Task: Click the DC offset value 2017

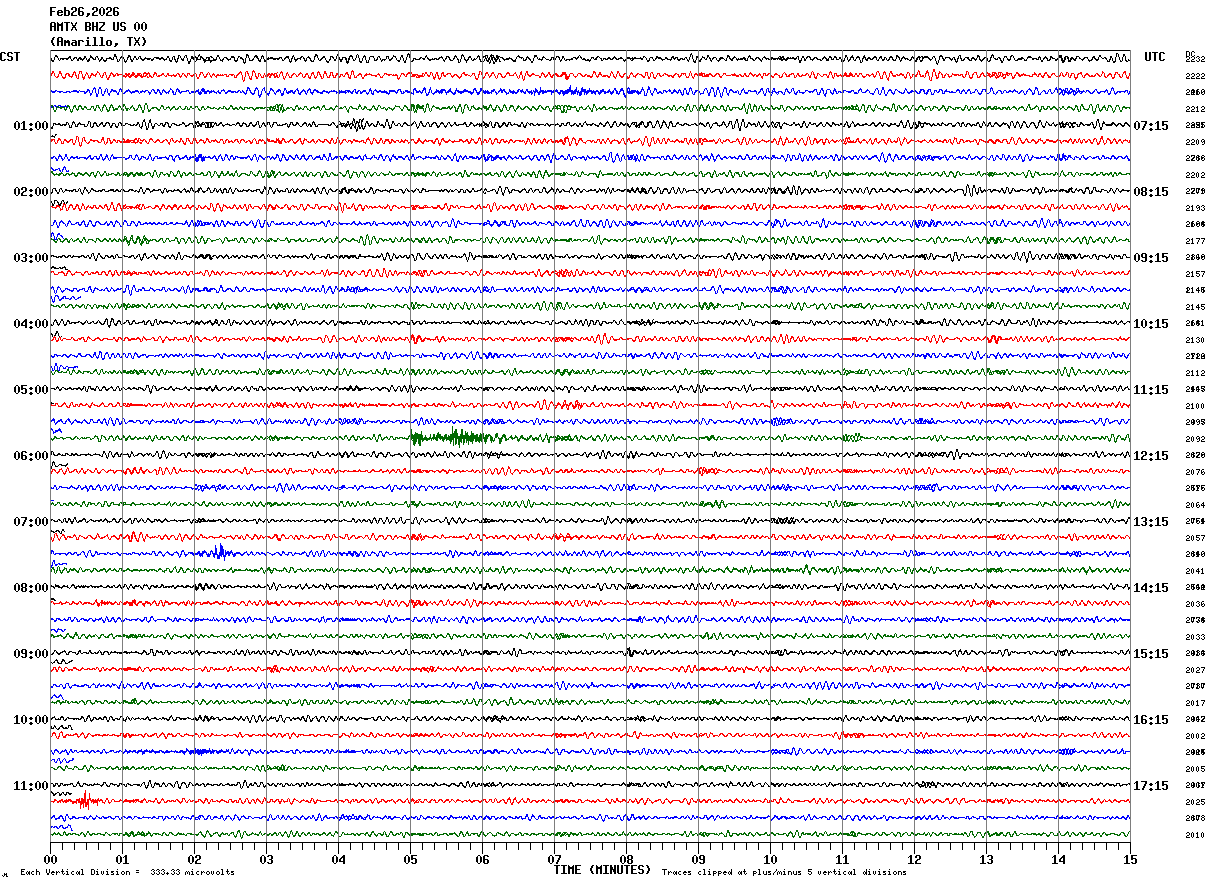Action: pyautogui.click(x=1195, y=703)
